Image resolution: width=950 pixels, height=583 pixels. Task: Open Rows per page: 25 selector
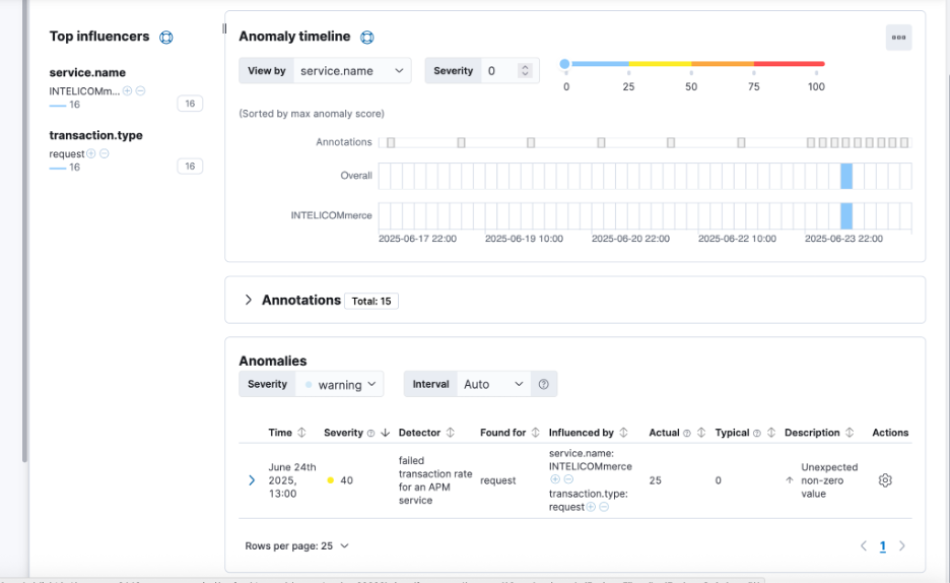coord(297,546)
